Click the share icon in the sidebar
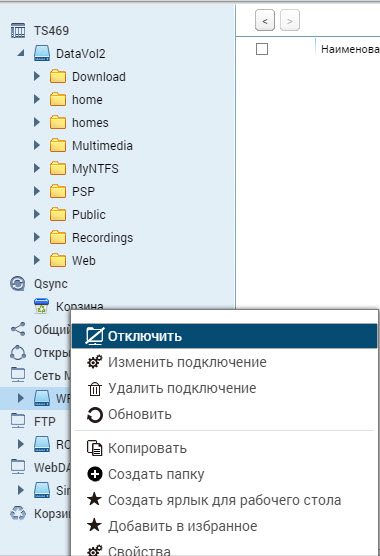This screenshot has width=380, height=556. tap(18, 329)
